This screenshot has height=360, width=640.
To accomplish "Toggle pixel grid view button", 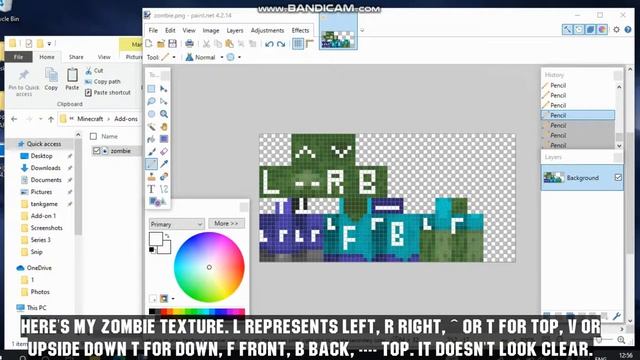I will (x=298, y=44).
